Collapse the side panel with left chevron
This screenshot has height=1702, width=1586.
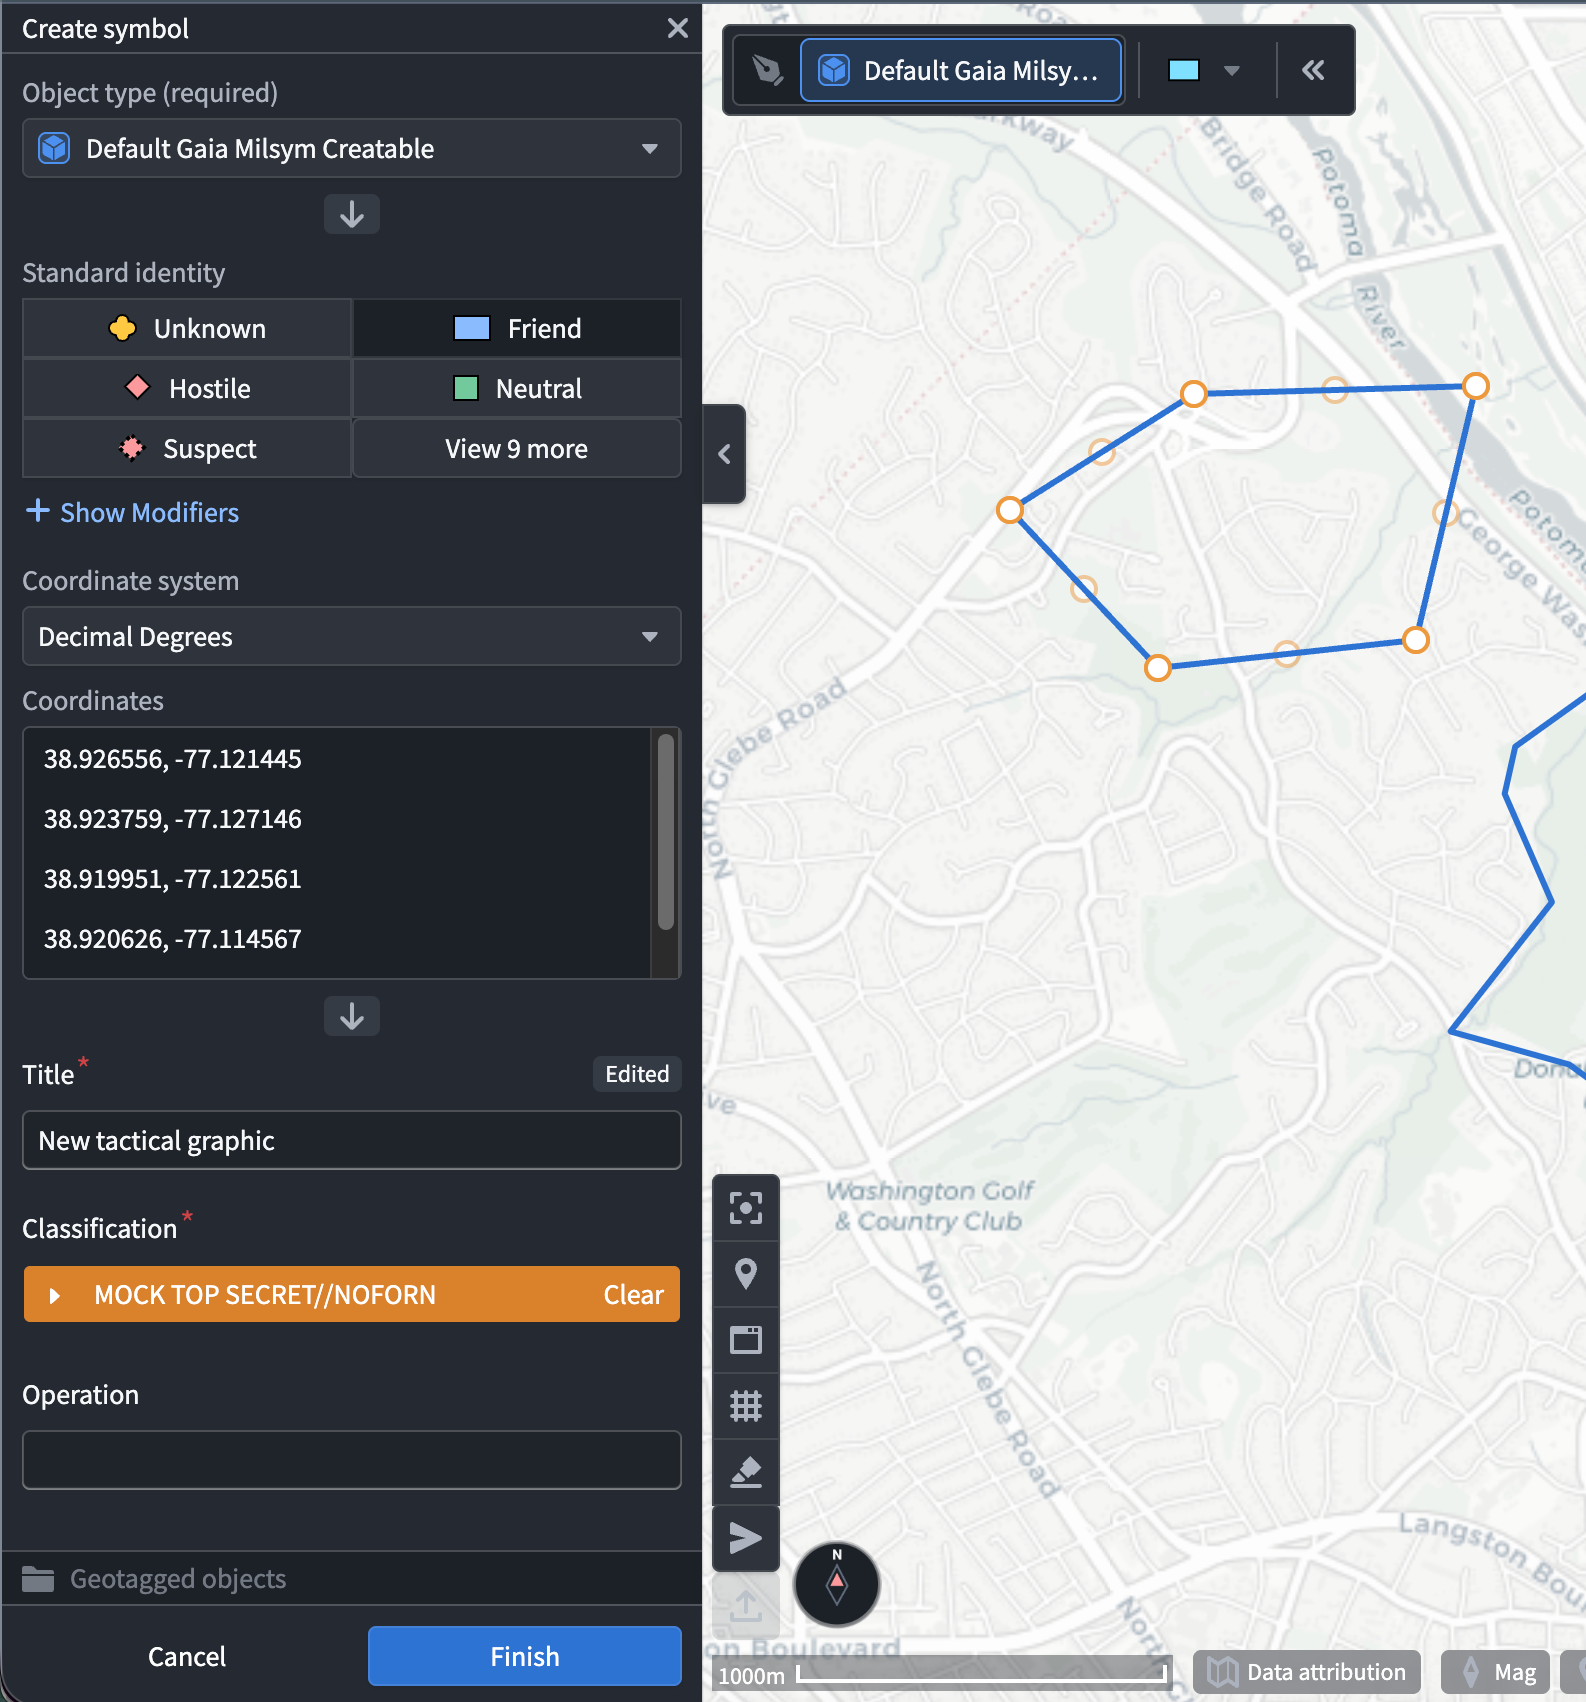pos(724,454)
